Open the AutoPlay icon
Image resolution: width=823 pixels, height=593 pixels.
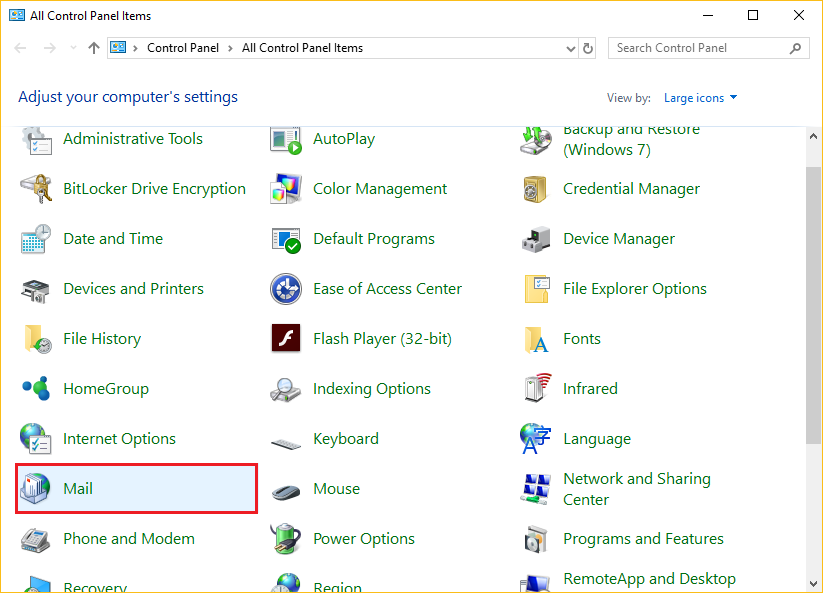286,141
